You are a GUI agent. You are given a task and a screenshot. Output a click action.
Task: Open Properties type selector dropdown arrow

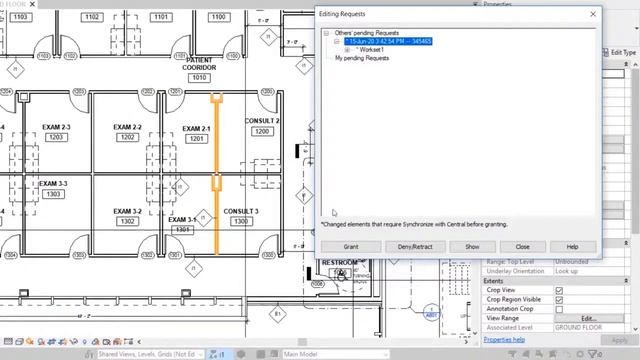click(637, 28)
